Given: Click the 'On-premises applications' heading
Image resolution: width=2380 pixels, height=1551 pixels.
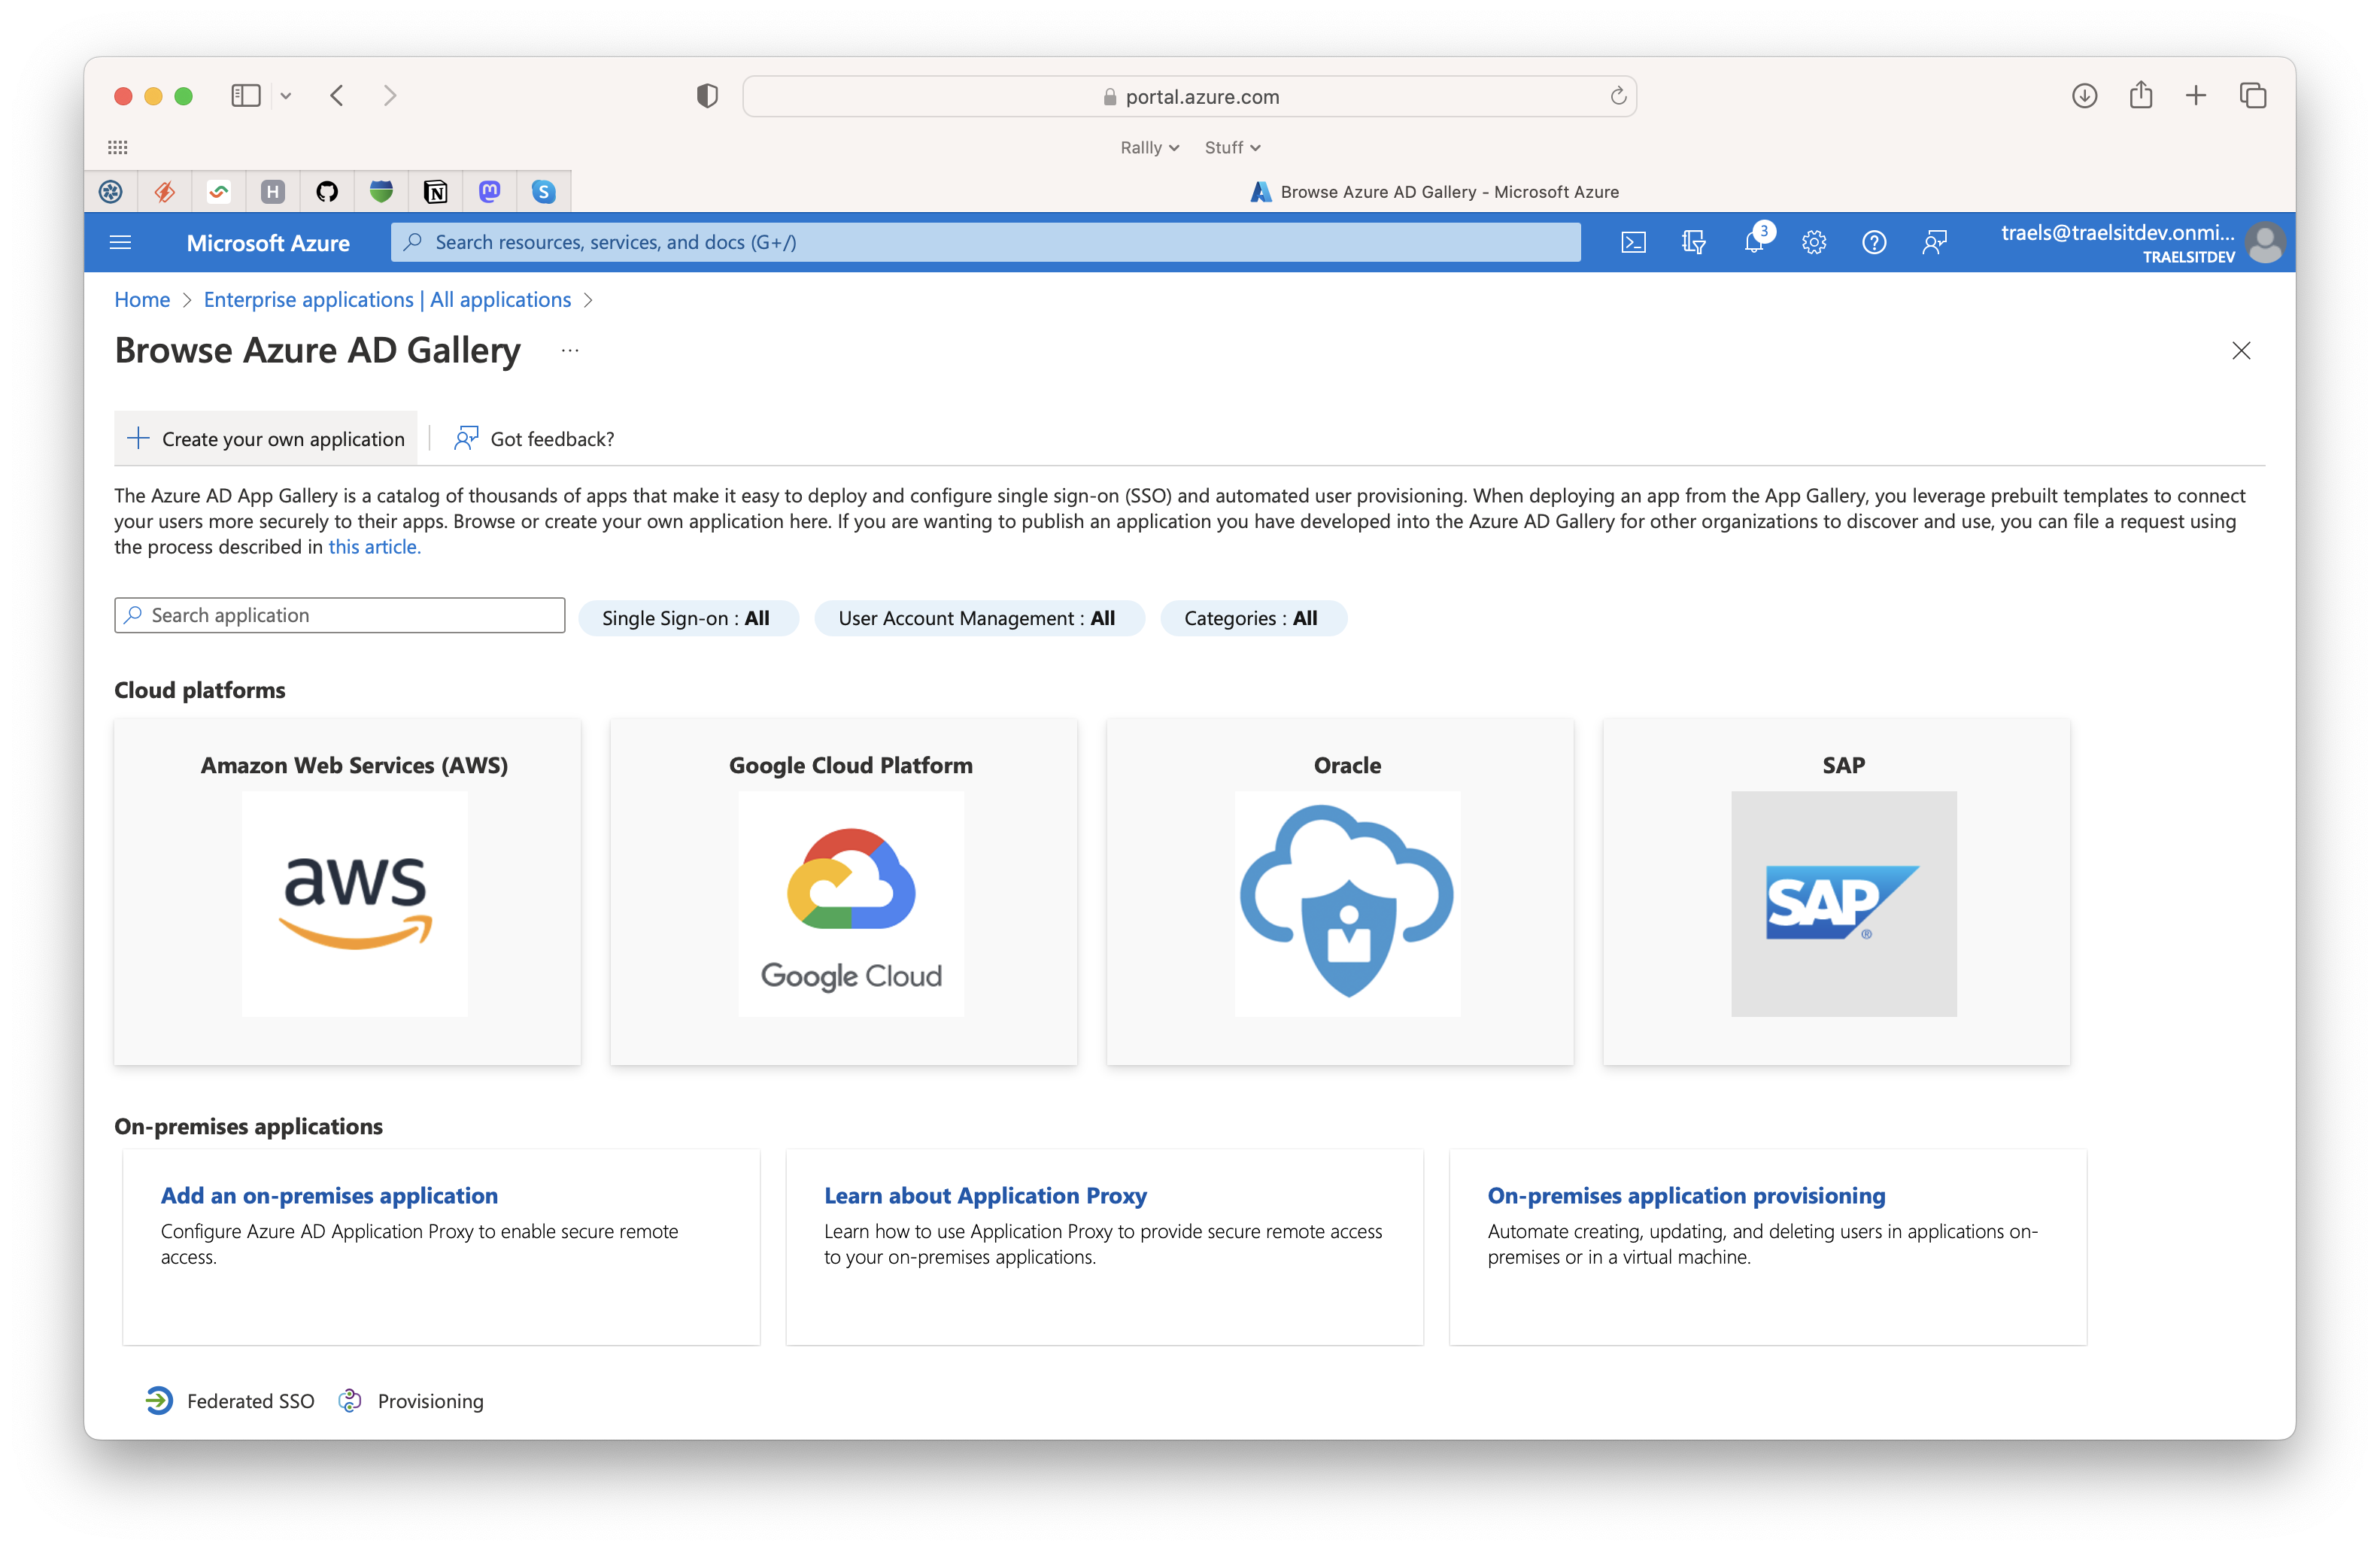Looking at the screenshot, I should pos(249,1126).
